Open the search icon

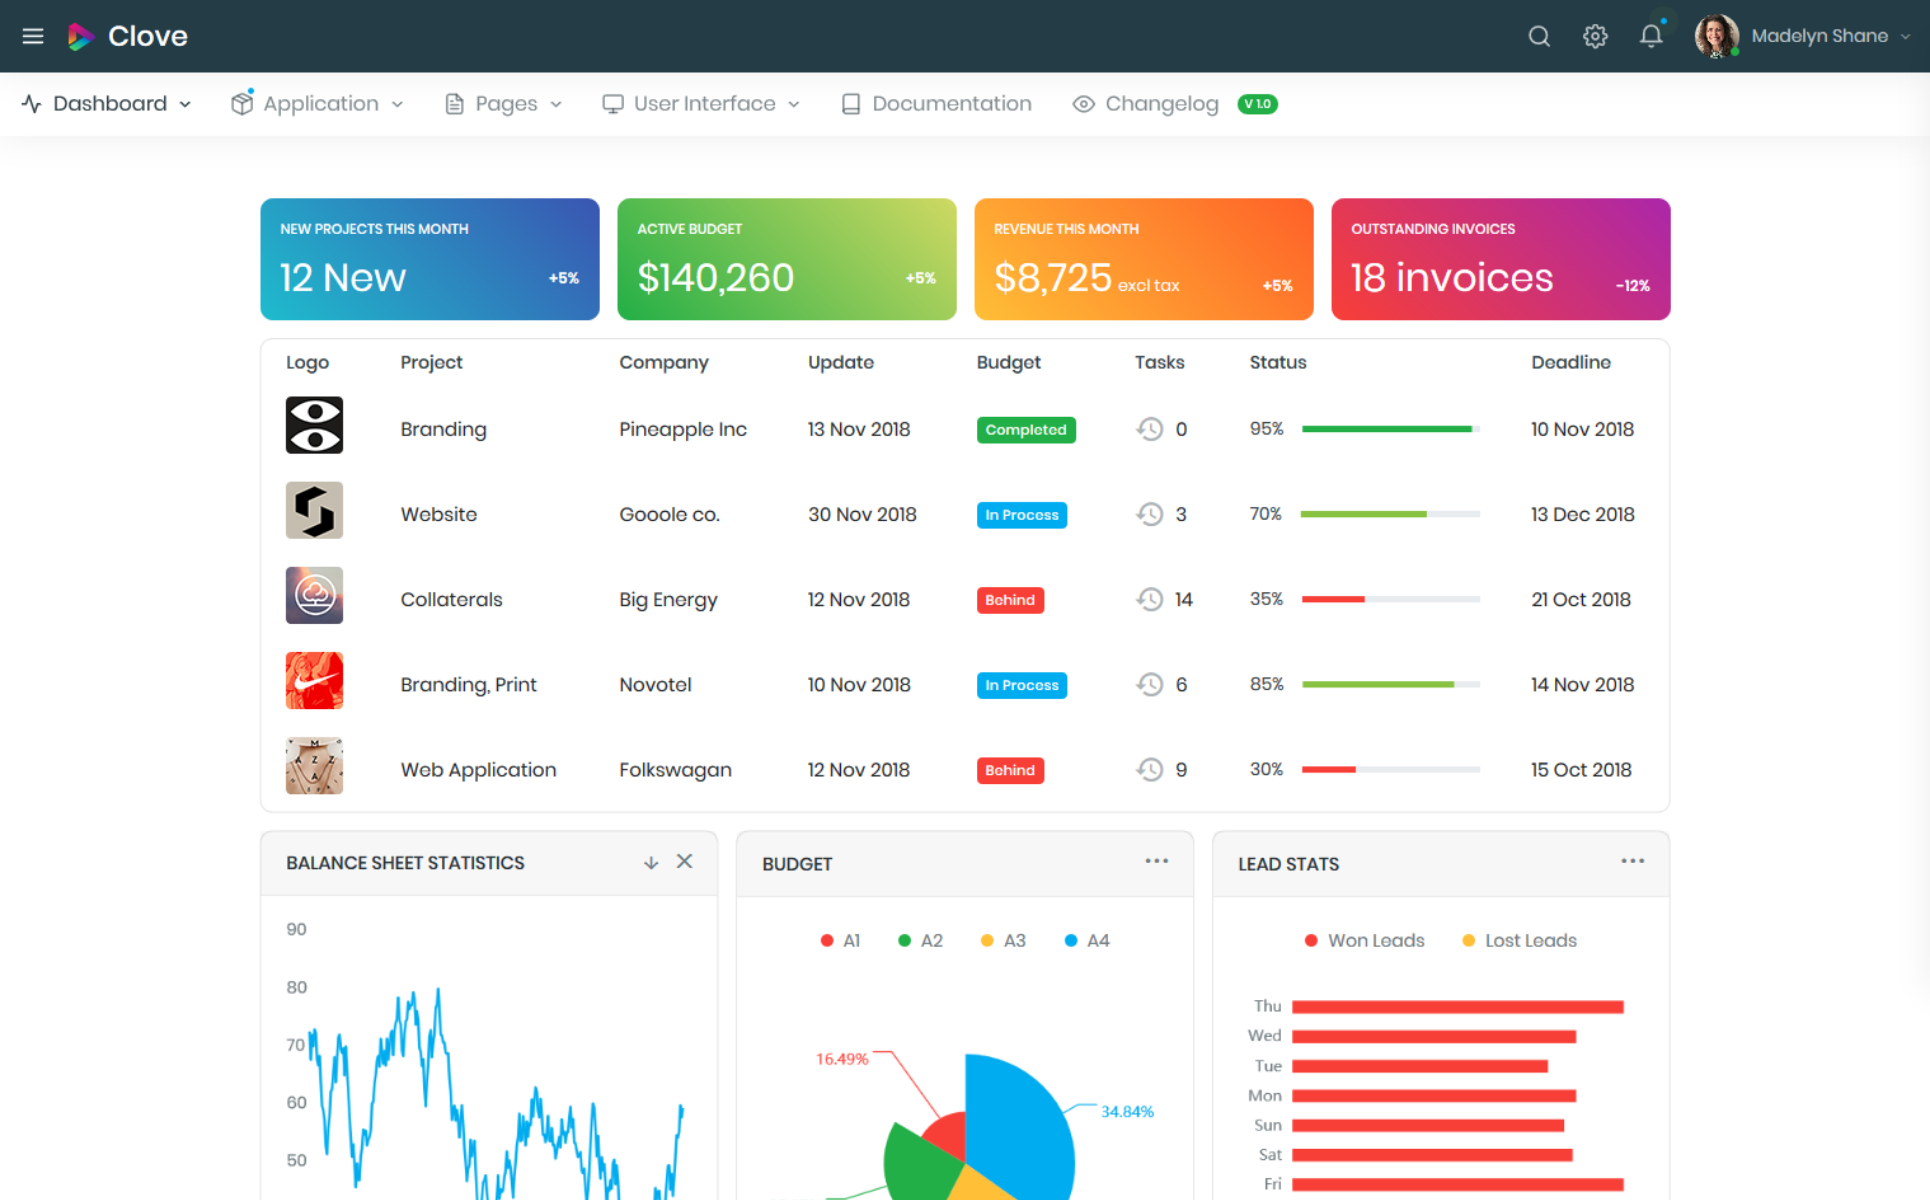point(1539,36)
